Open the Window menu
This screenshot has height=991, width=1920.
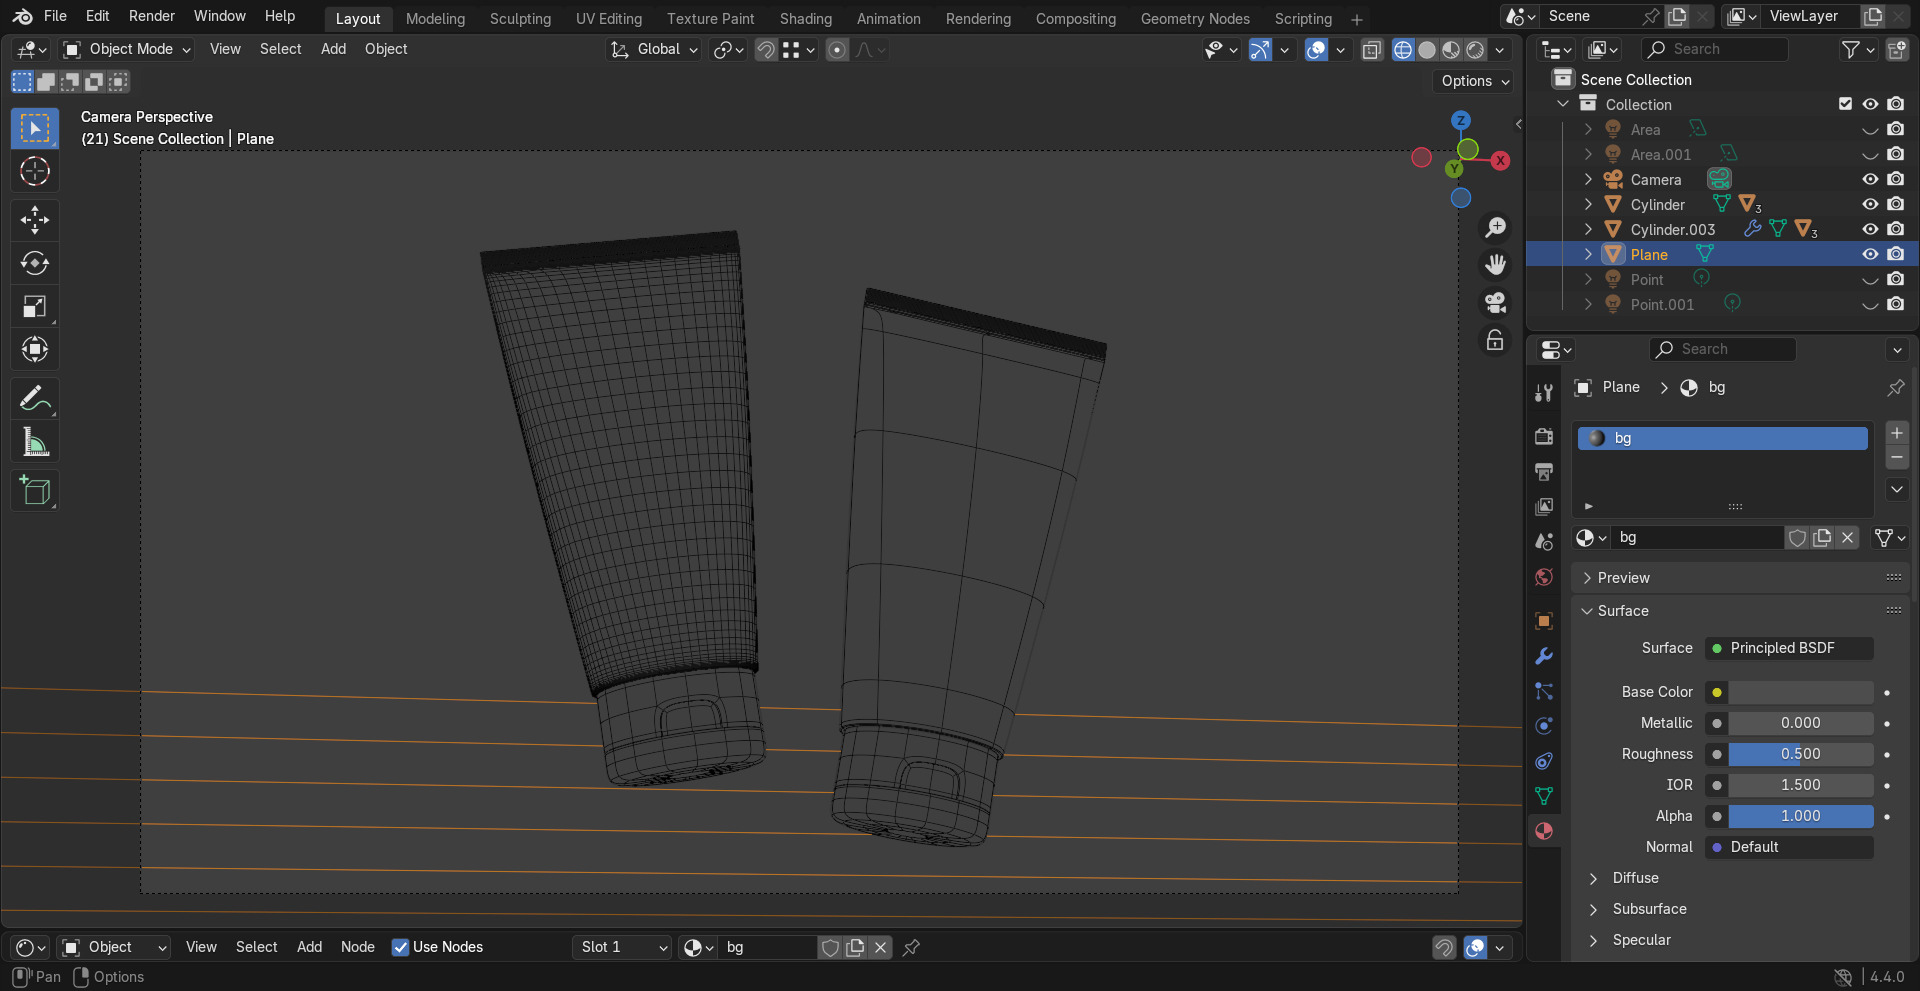tap(220, 16)
